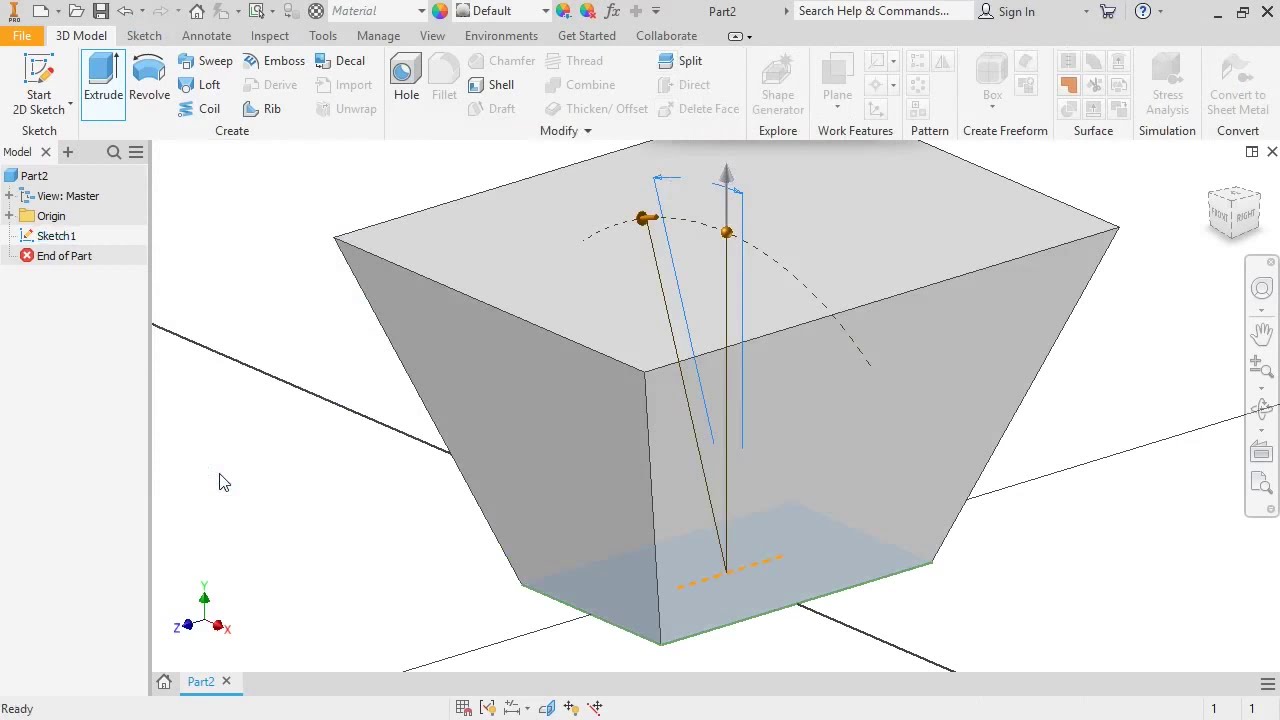Open the appearance color wheel icon
1280x720 pixels.
pos(440,11)
